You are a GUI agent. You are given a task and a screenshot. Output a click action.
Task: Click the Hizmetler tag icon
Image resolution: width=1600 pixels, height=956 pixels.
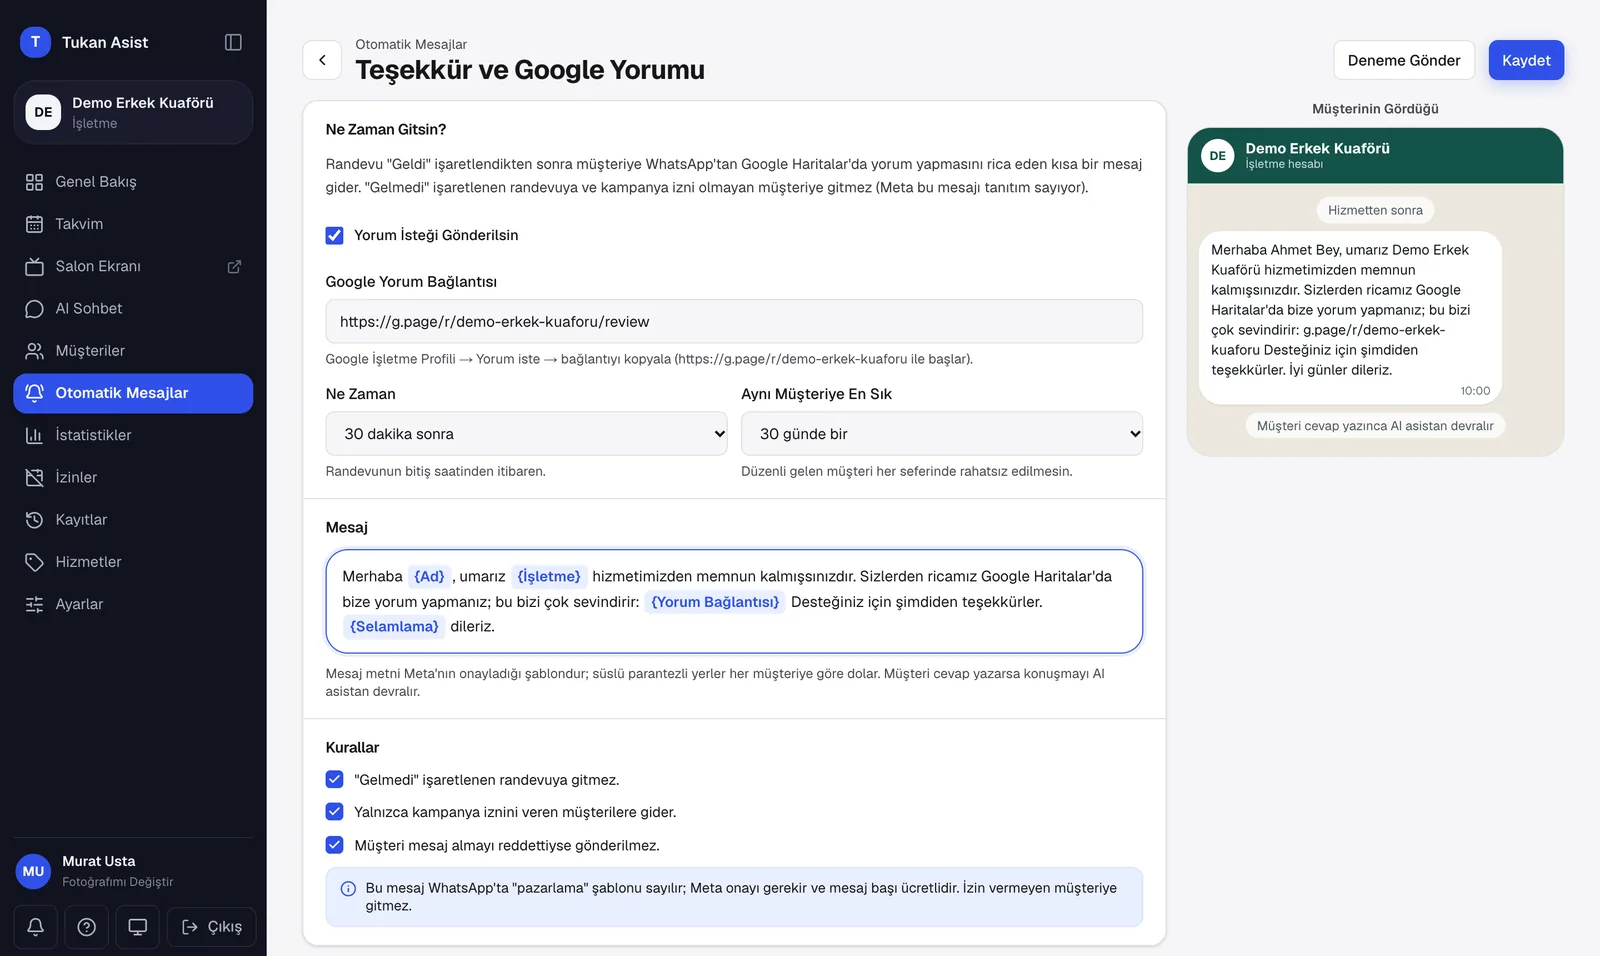(x=34, y=562)
